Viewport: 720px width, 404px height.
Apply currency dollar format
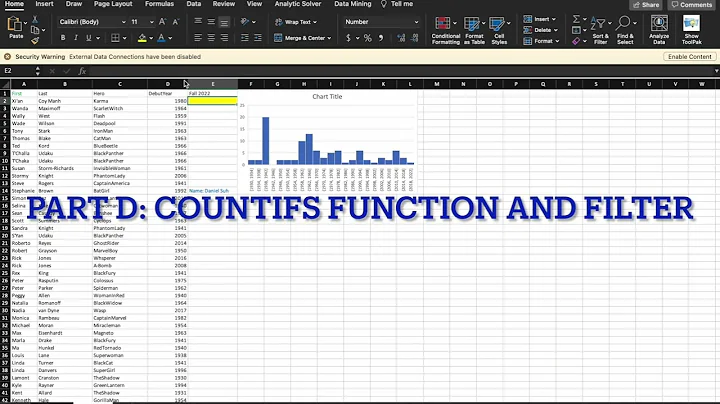(x=348, y=38)
